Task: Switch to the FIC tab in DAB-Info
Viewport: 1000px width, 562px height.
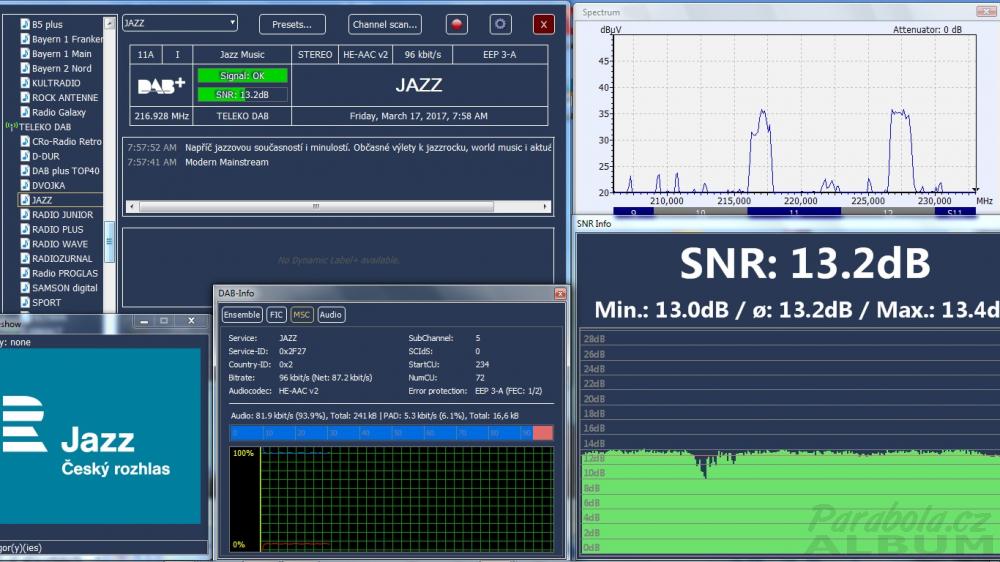Action: pos(276,314)
